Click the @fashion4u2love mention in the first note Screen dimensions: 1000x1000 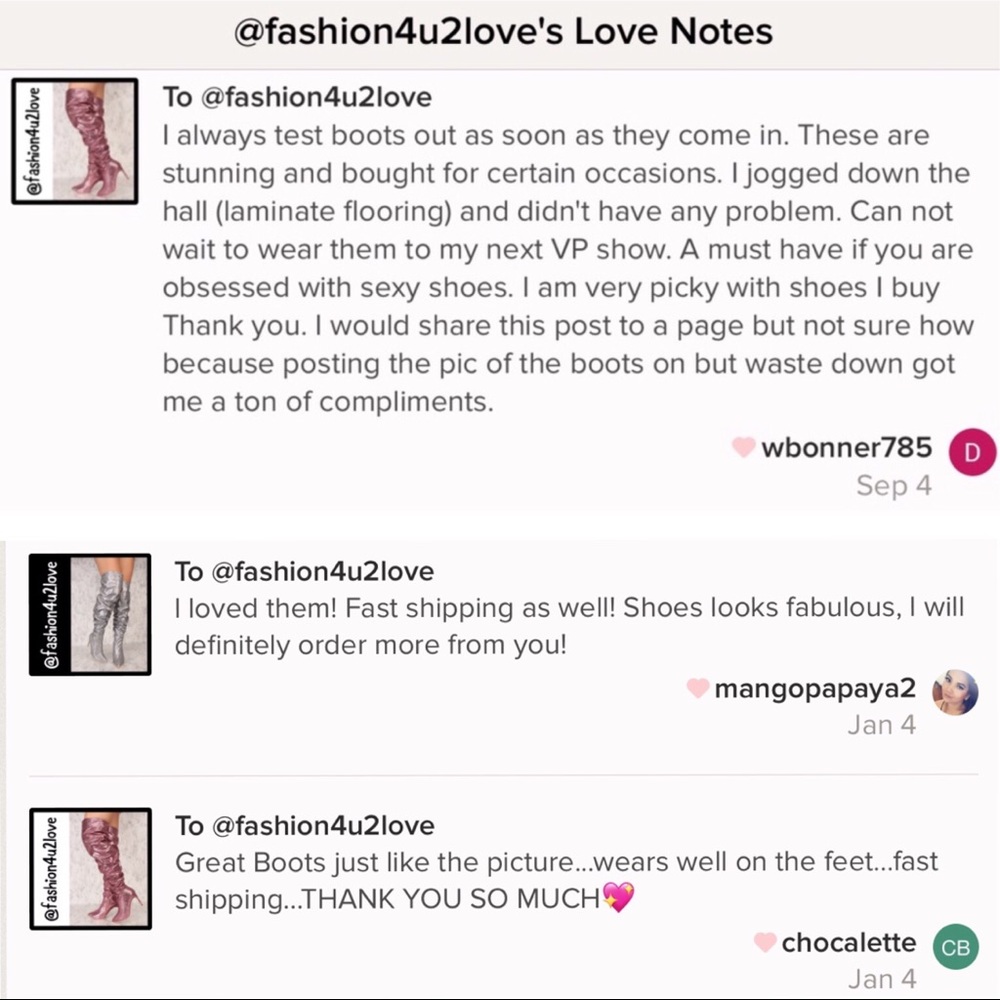pos(316,97)
